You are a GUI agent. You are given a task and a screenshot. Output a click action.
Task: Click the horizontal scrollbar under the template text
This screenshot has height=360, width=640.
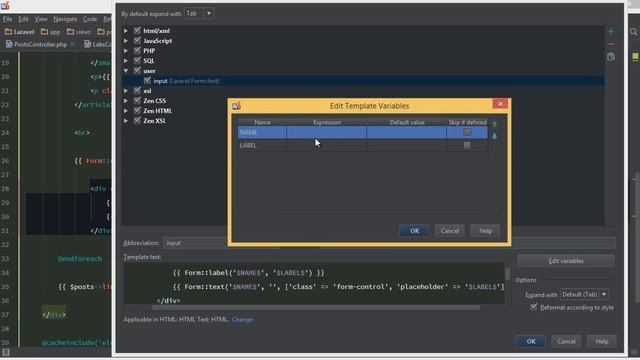[x=316, y=307]
